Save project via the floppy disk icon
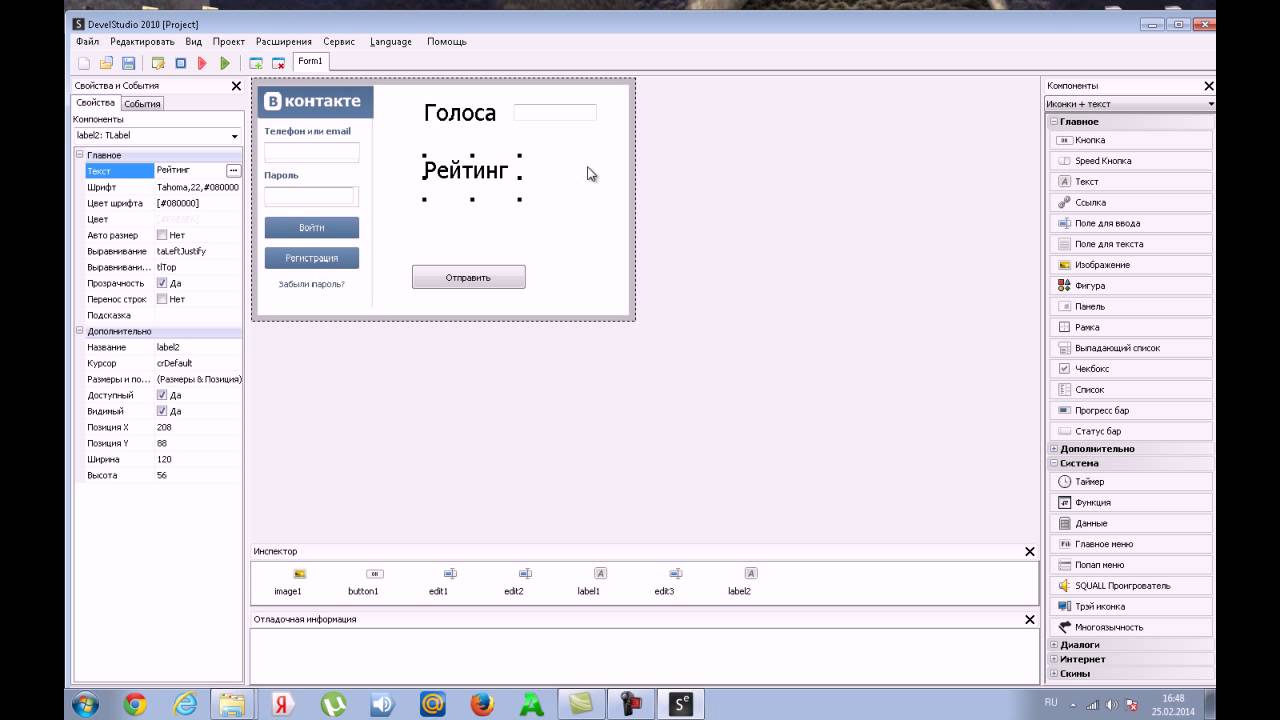The image size is (1280, 720). click(129, 63)
